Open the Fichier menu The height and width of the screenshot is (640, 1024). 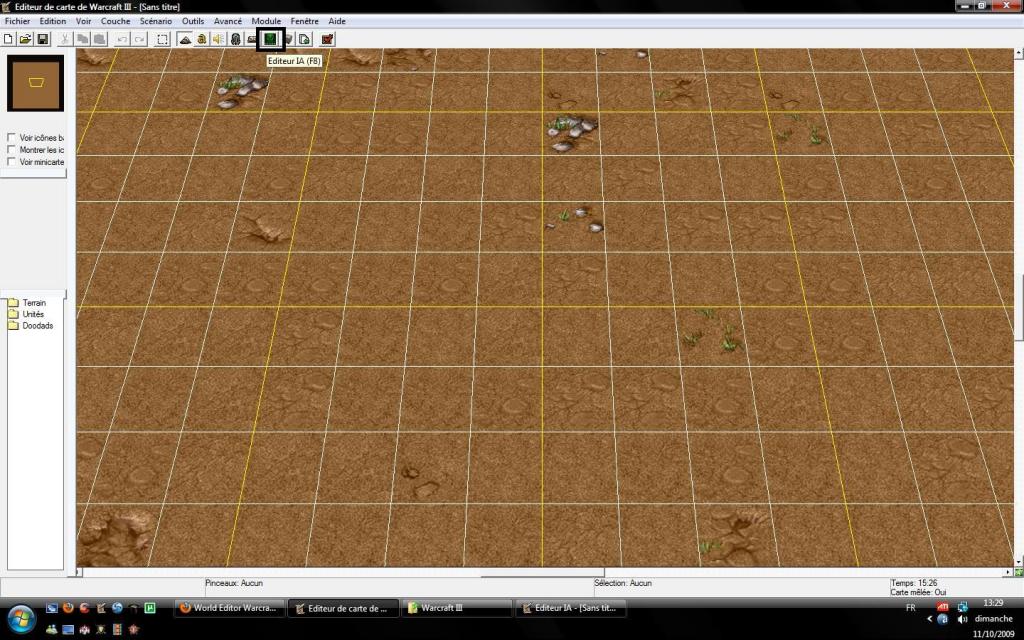point(18,21)
